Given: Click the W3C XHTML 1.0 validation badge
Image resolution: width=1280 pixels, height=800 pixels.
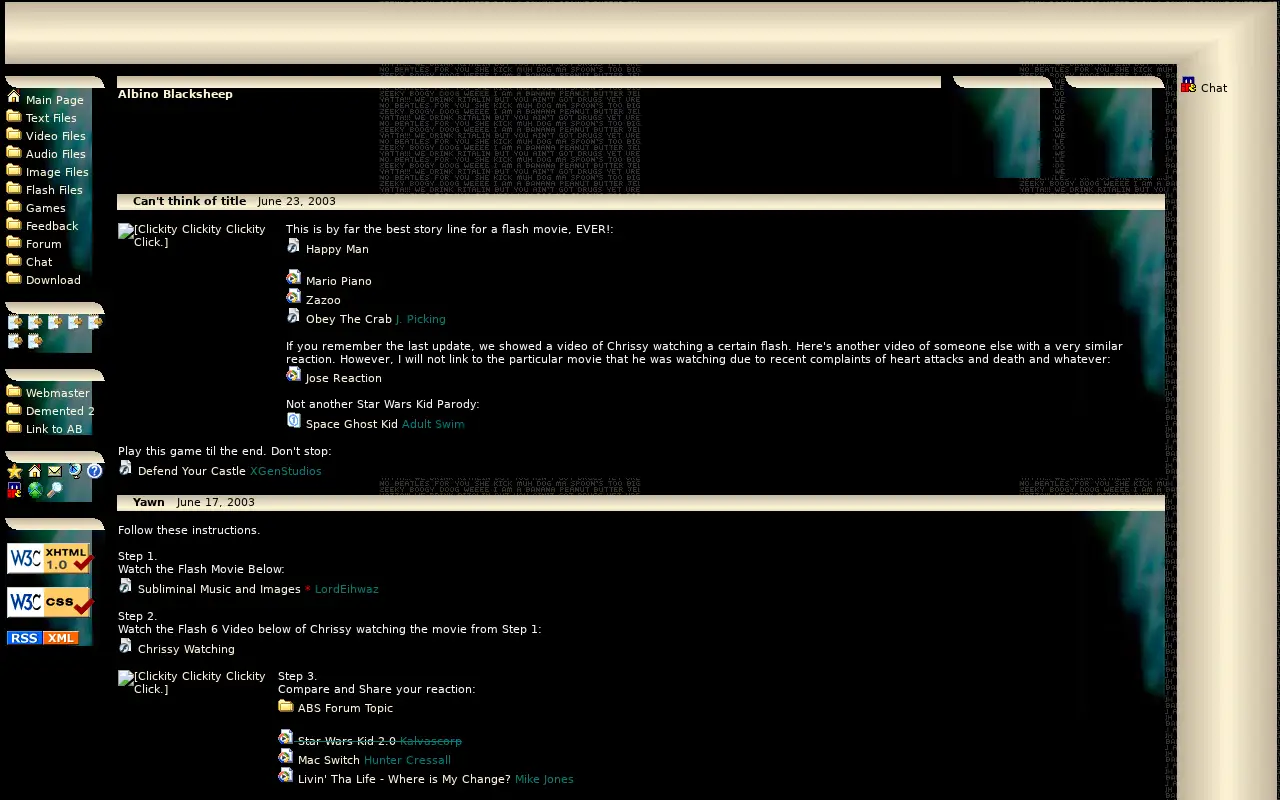Looking at the screenshot, I should (50, 559).
